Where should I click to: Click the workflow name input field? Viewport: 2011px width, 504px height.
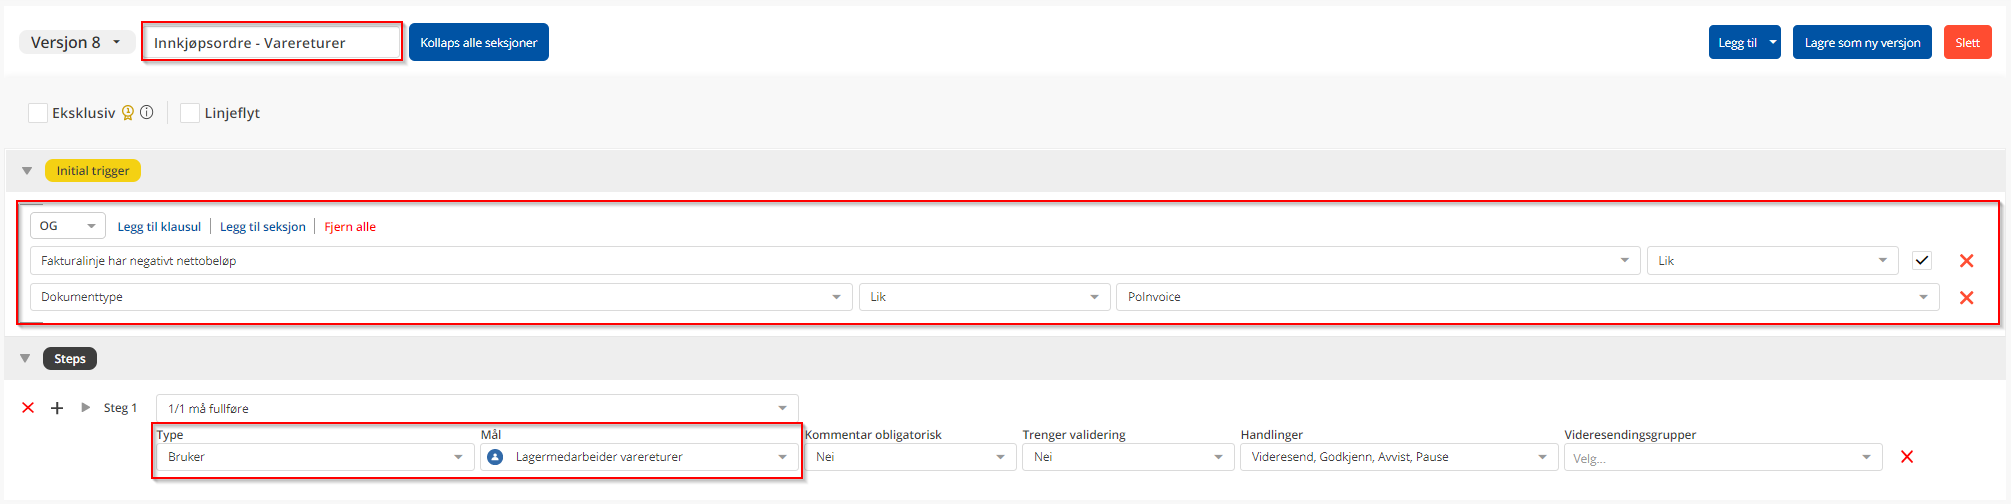click(x=271, y=43)
